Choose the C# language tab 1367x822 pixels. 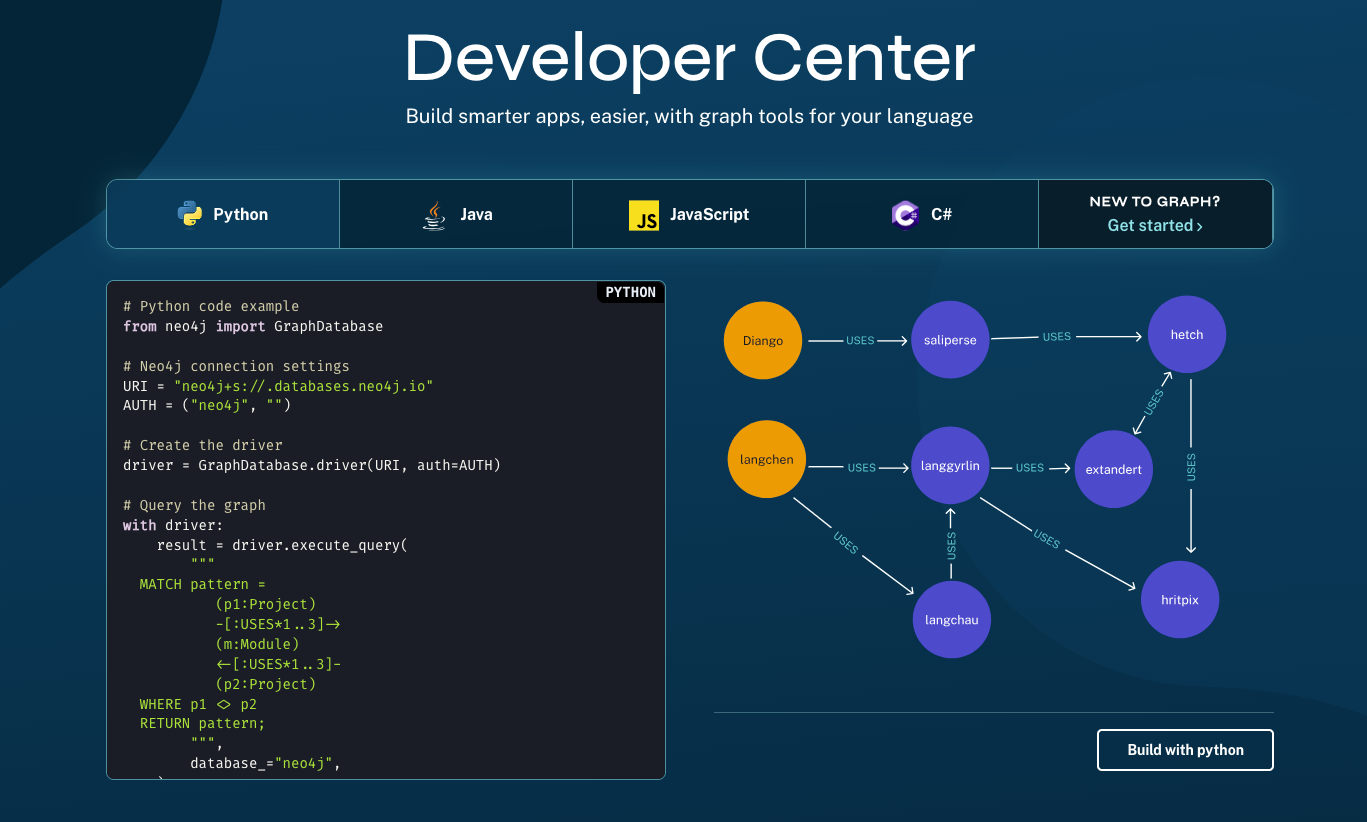[x=922, y=214]
